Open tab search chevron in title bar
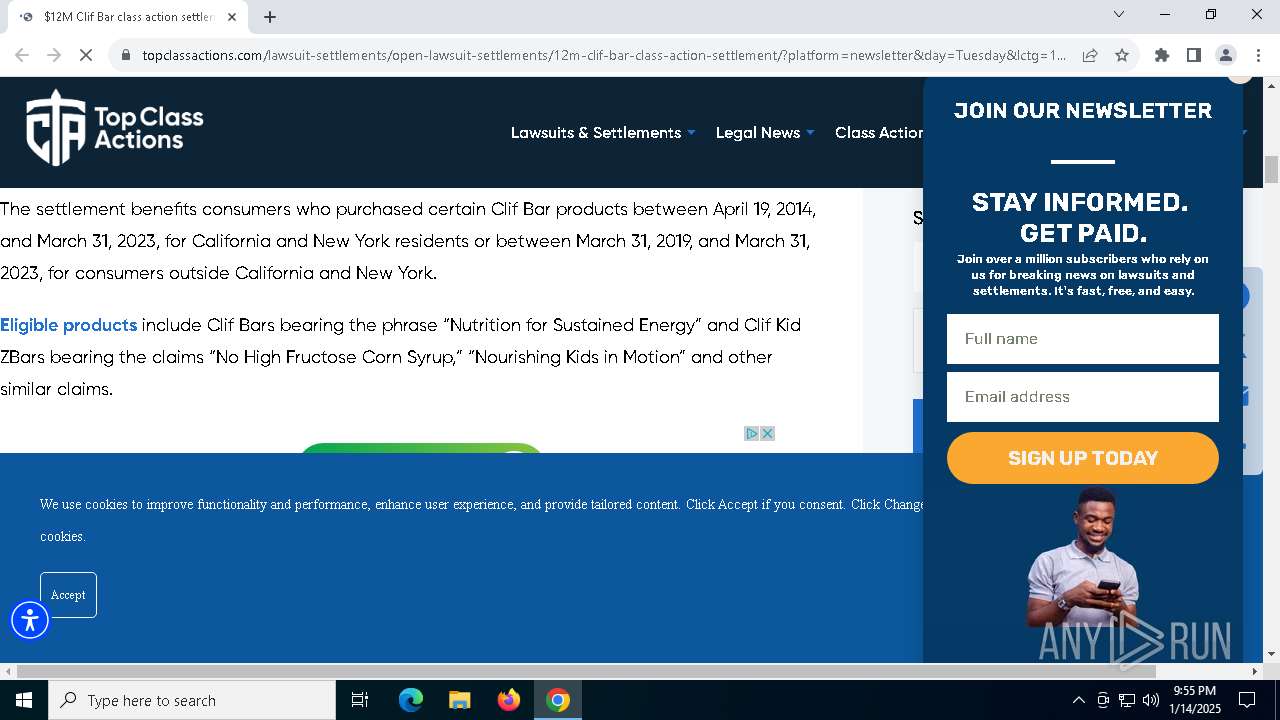Viewport: 1280px width, 720px height. point(1119,14)
